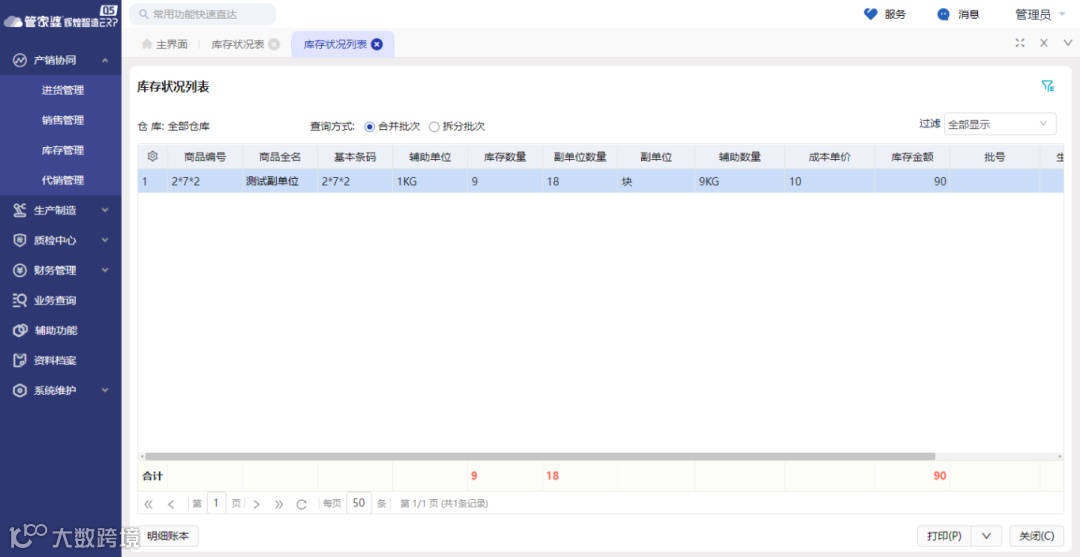Viewport: 1080px width, 557px height.
Task: Open 库存管理 in sidebar
Action: click(63, 150)
